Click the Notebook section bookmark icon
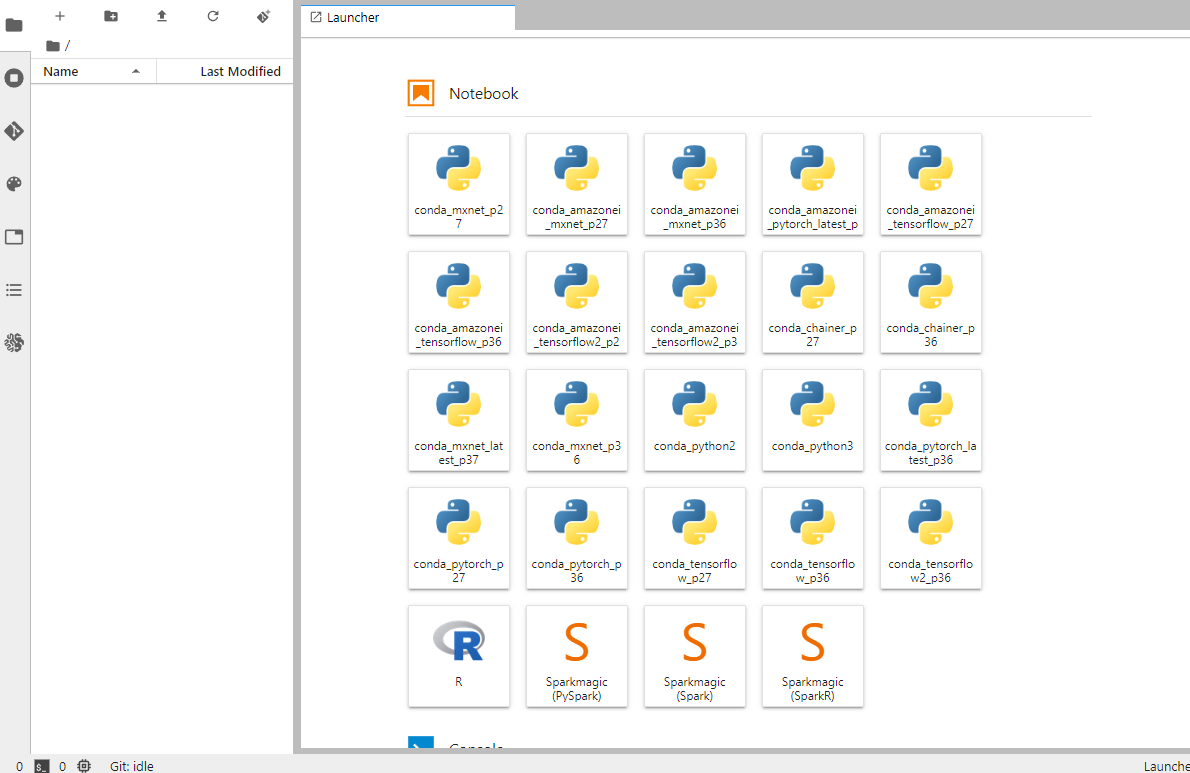The width and height of the screenshot is (1190, 773). click(x=421, y=93)
